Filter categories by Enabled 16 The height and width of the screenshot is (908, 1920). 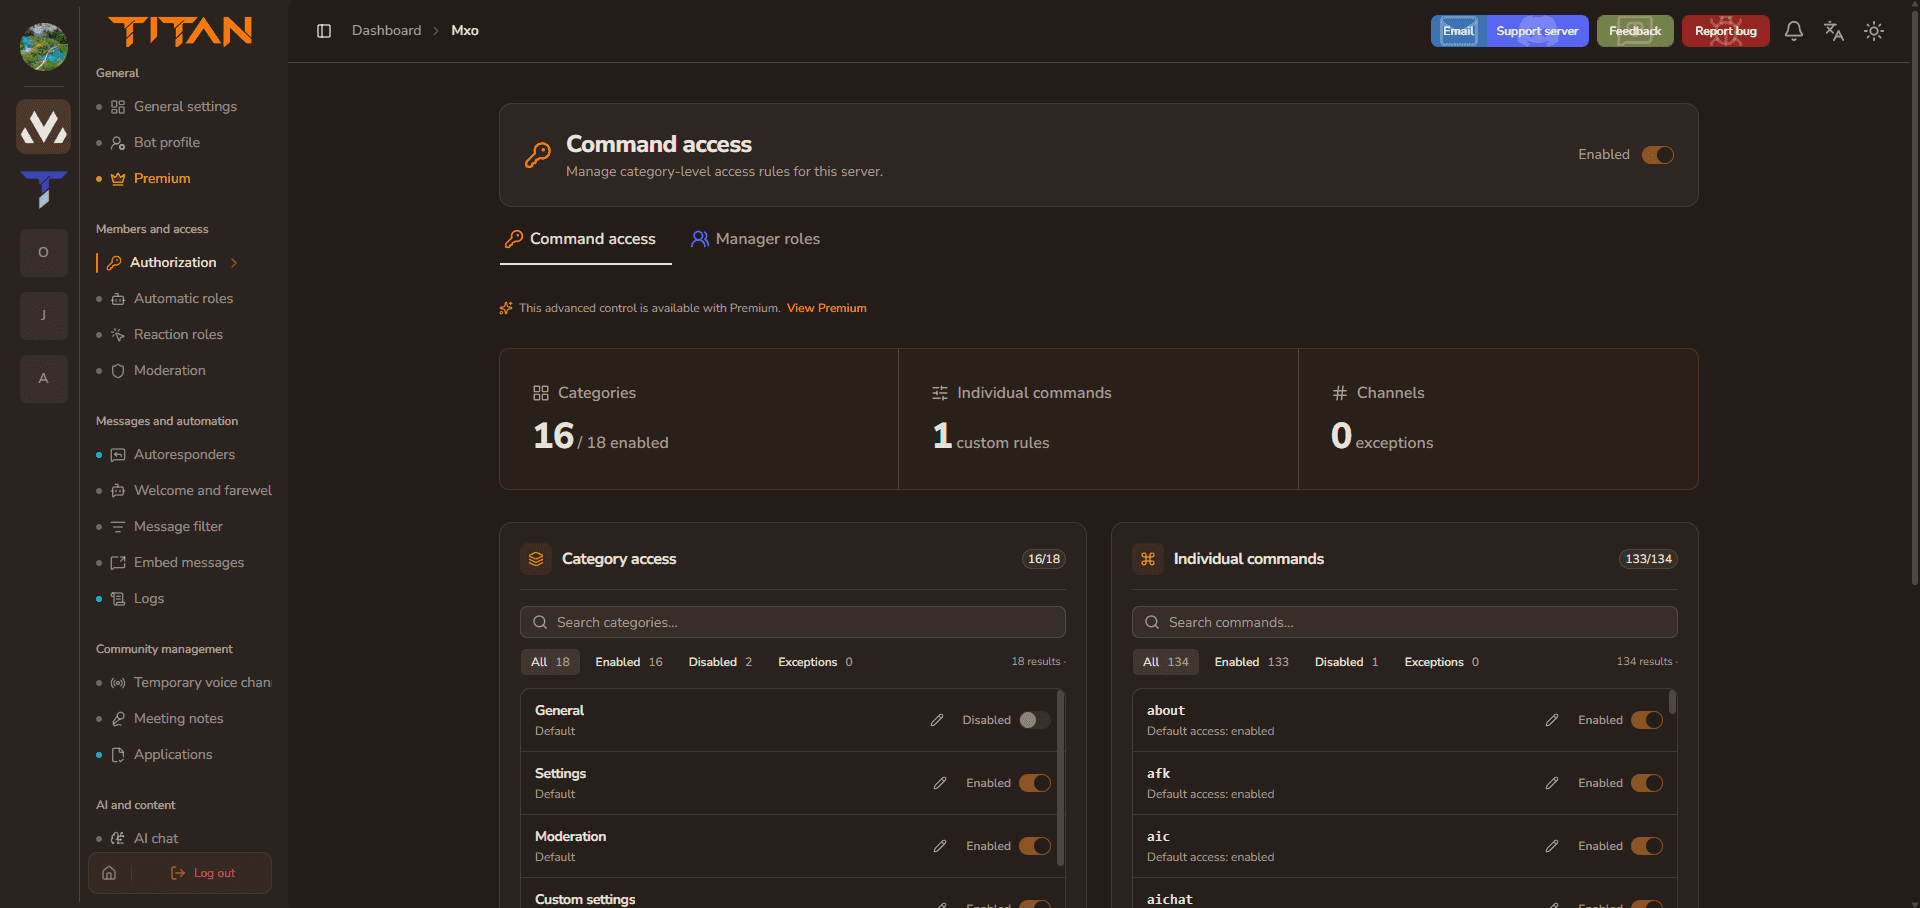coord(629,662)
